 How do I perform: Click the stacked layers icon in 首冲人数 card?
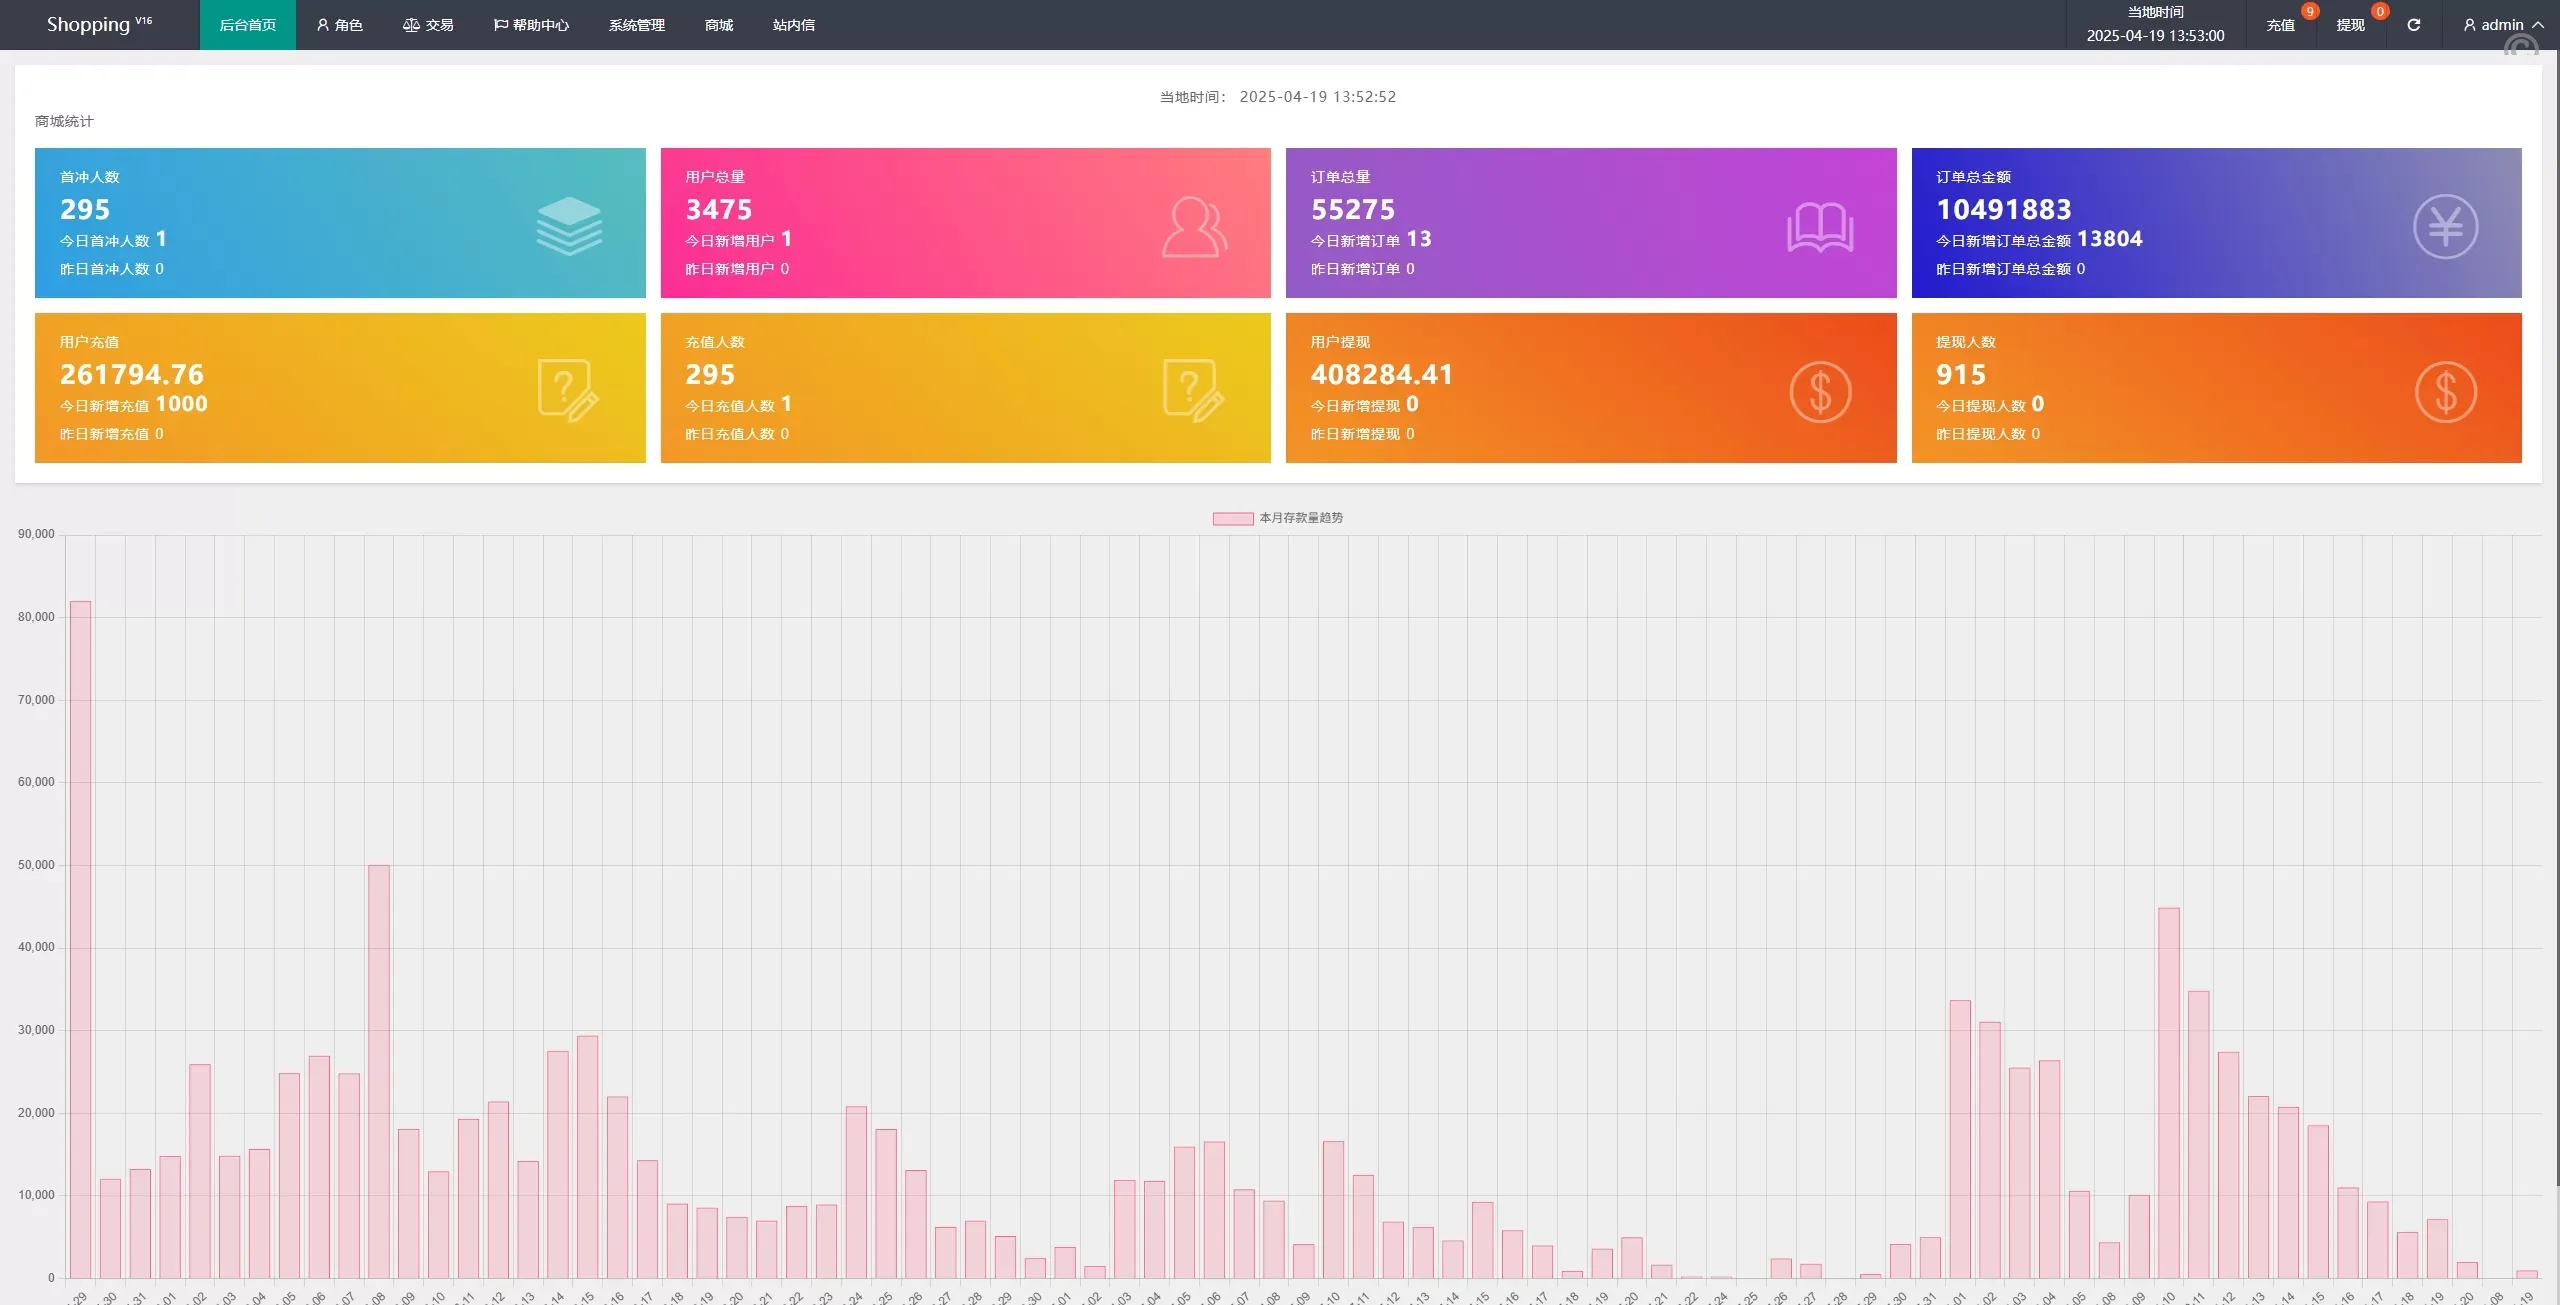pos(569,226)
